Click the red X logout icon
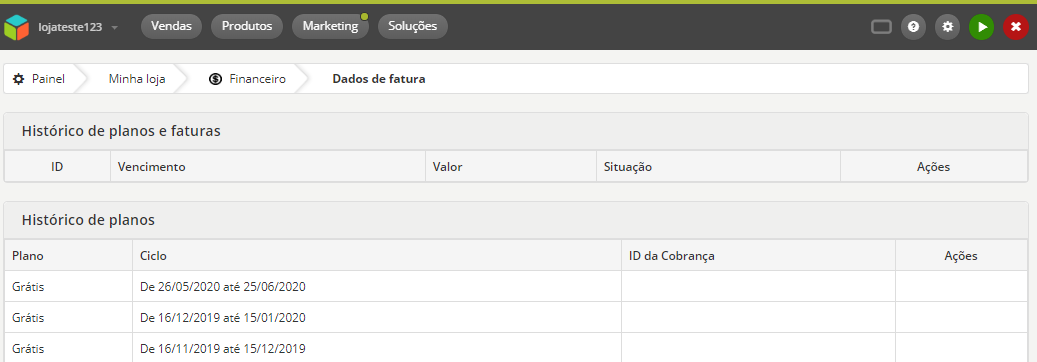 (x=1016, y=27)
